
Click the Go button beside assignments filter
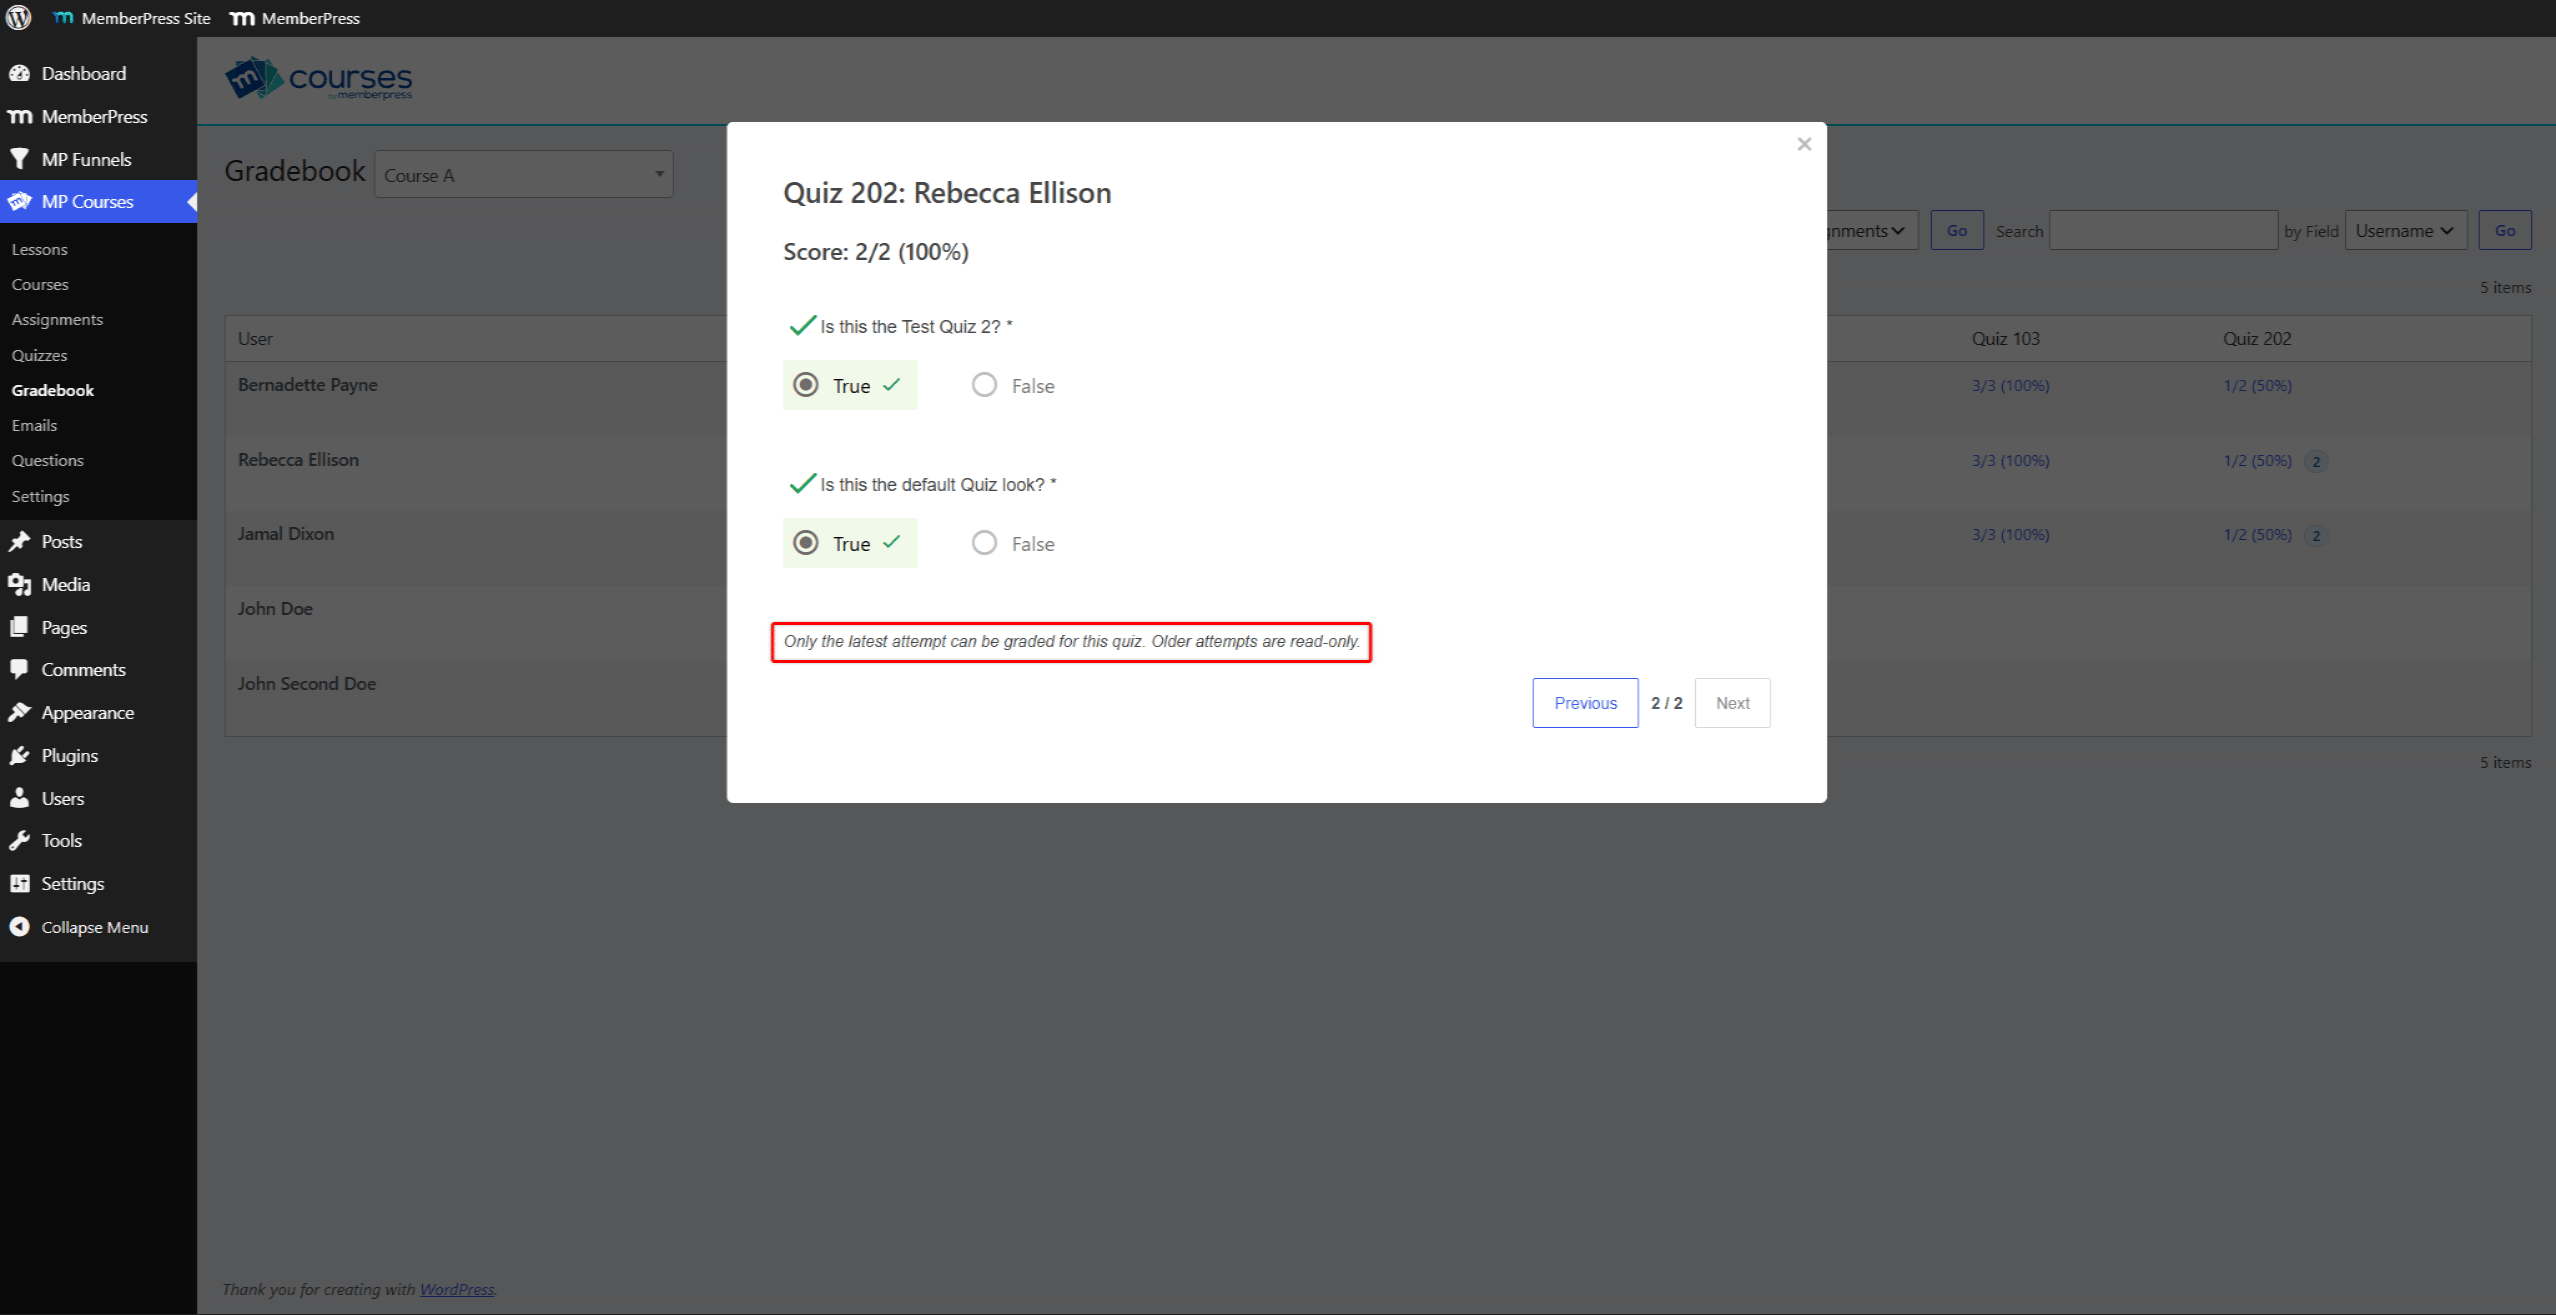pos(1956,231)
